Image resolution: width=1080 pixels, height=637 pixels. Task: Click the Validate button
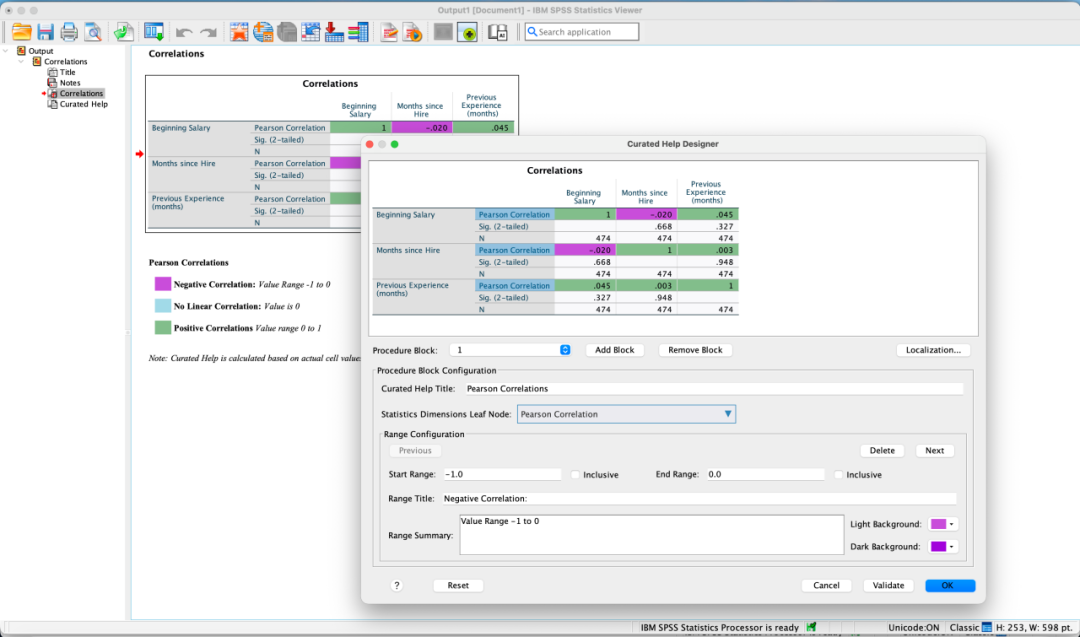(x=888, y=585)
